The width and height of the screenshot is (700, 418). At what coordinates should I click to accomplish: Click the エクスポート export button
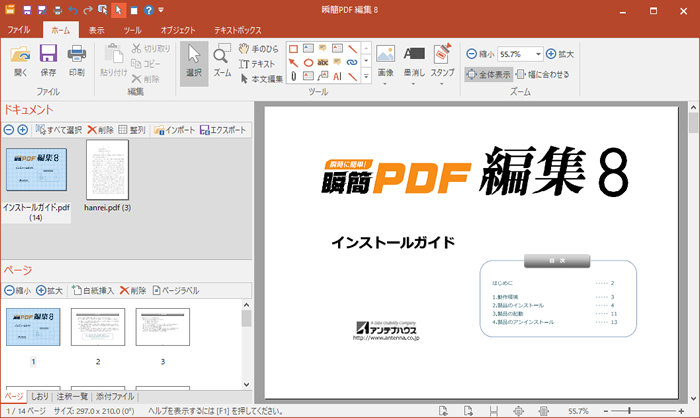click(223, 130)
